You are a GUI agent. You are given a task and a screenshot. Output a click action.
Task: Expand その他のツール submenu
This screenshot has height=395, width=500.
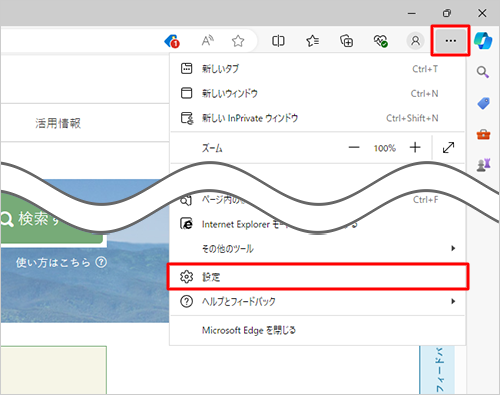[317, 248]
